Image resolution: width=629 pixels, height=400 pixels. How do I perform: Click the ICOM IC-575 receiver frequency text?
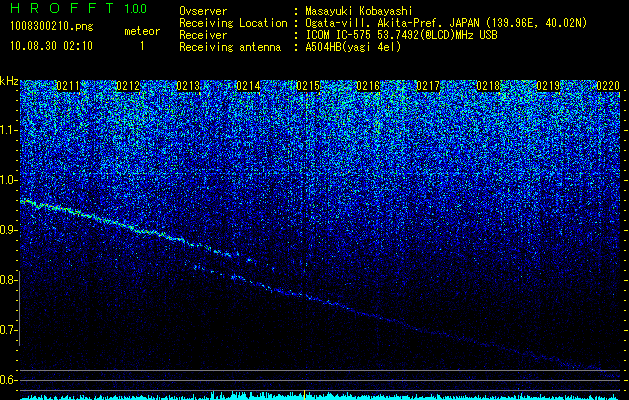click(402, 35)
